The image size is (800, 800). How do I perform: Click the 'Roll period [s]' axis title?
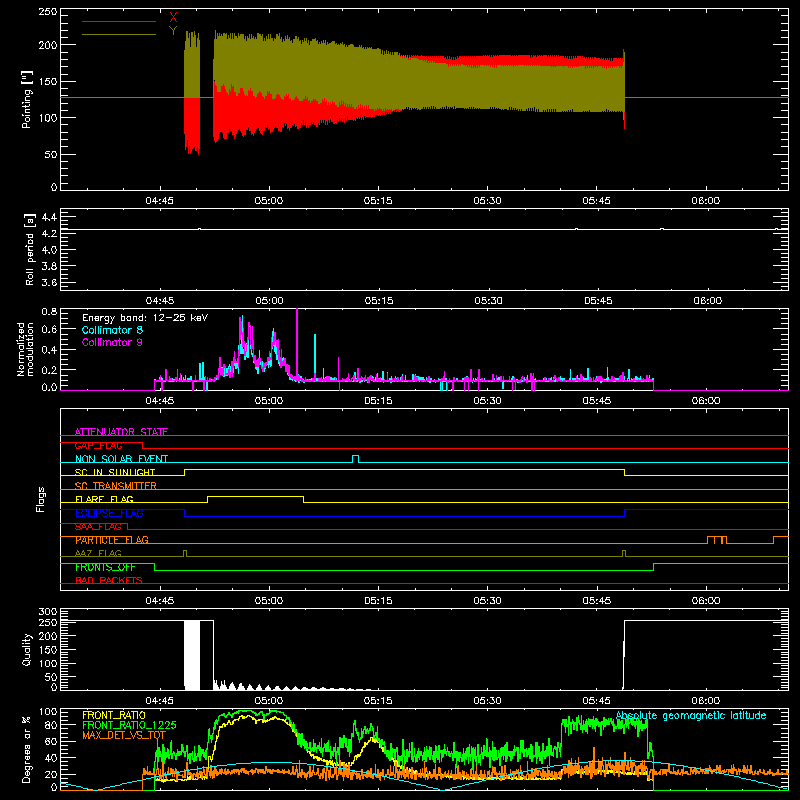click(30, 249)
